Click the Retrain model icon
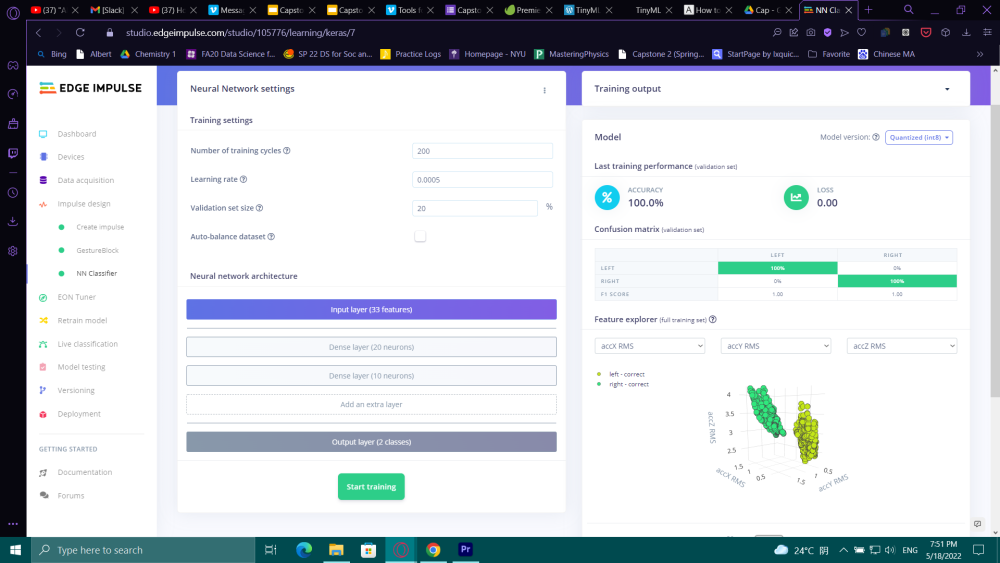This screenshot has height=563, width=1000. [43, 321]
